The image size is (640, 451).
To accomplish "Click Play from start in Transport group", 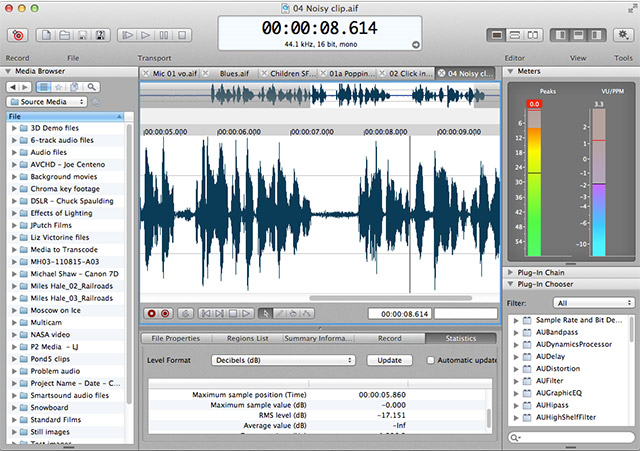I will [127, 35].
